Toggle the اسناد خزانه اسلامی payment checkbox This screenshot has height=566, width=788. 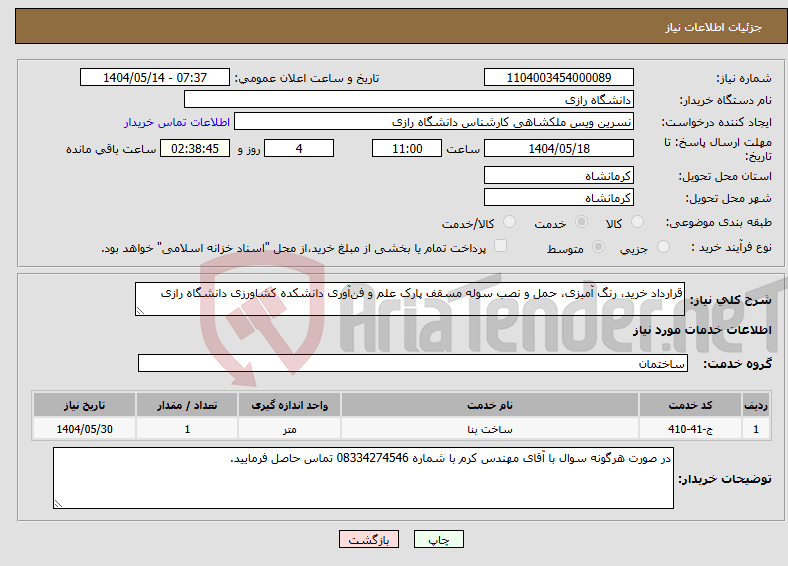coord(501,245)
